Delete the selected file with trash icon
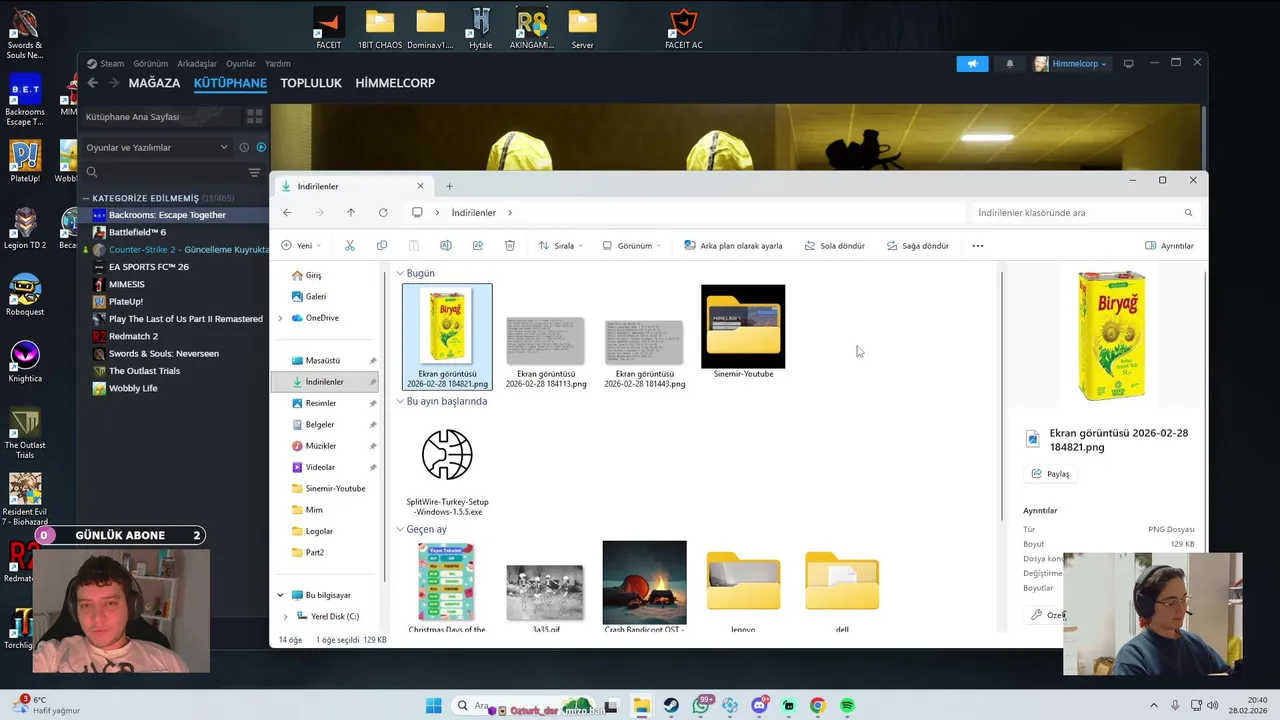Image resolution: width=1280 pixels, height=720 pixels. pos(509,245)
